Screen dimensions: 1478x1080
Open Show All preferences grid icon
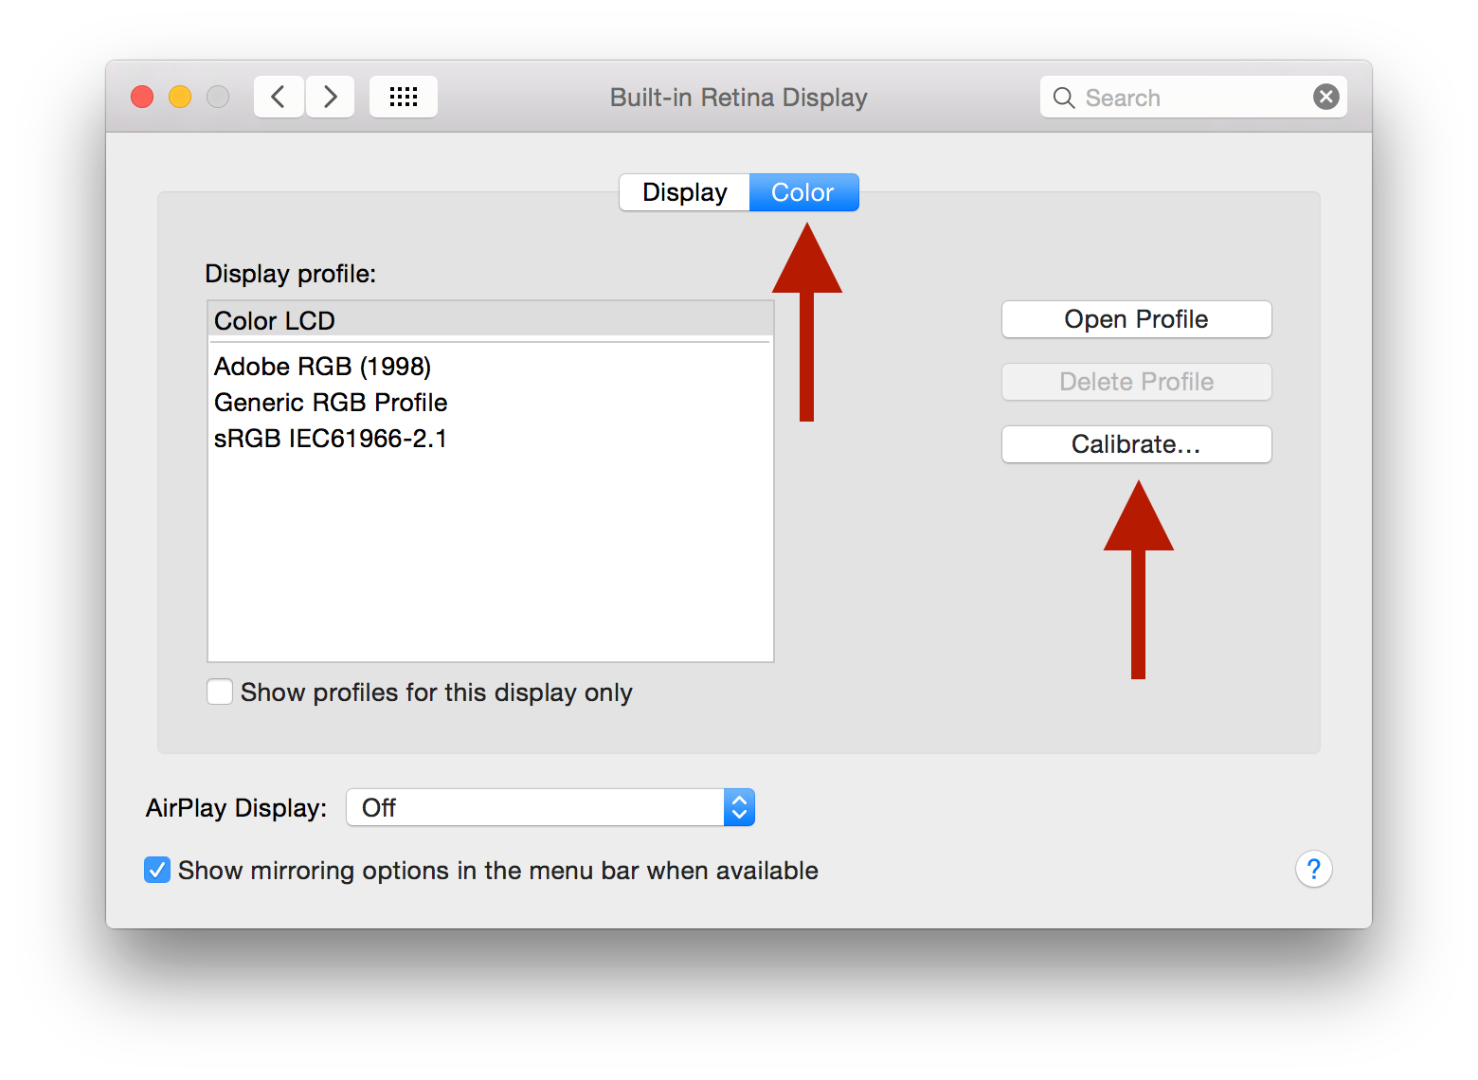[x=403, y=96]
